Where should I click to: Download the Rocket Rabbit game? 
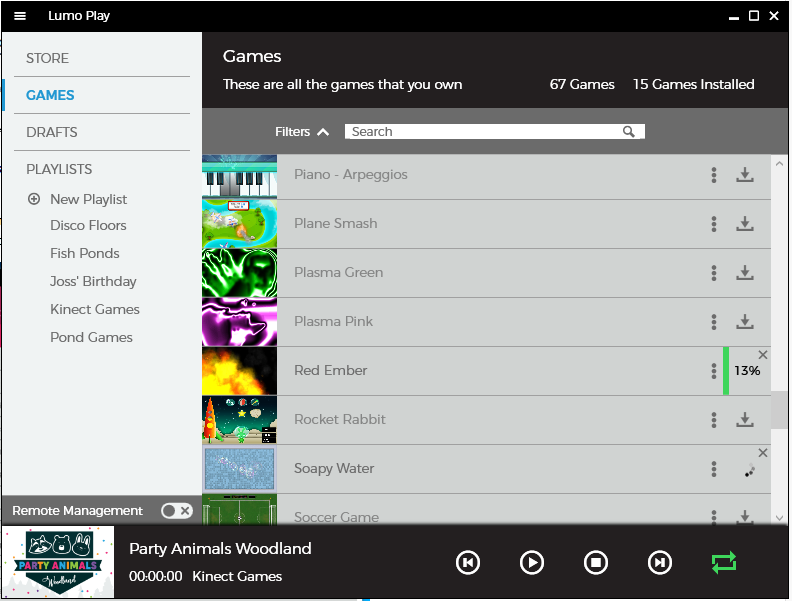coord(745,420)
